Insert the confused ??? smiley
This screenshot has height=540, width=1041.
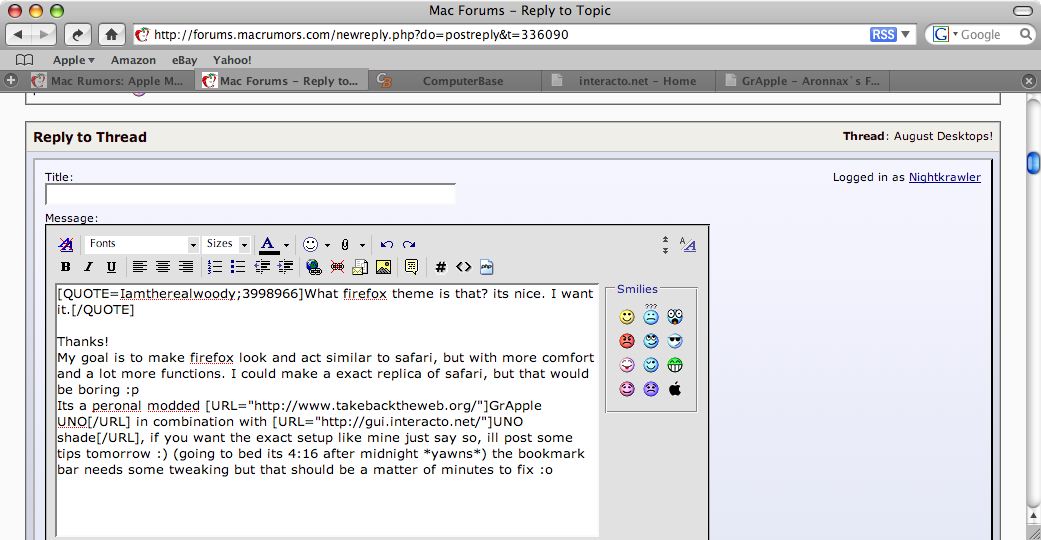point(651,315)
